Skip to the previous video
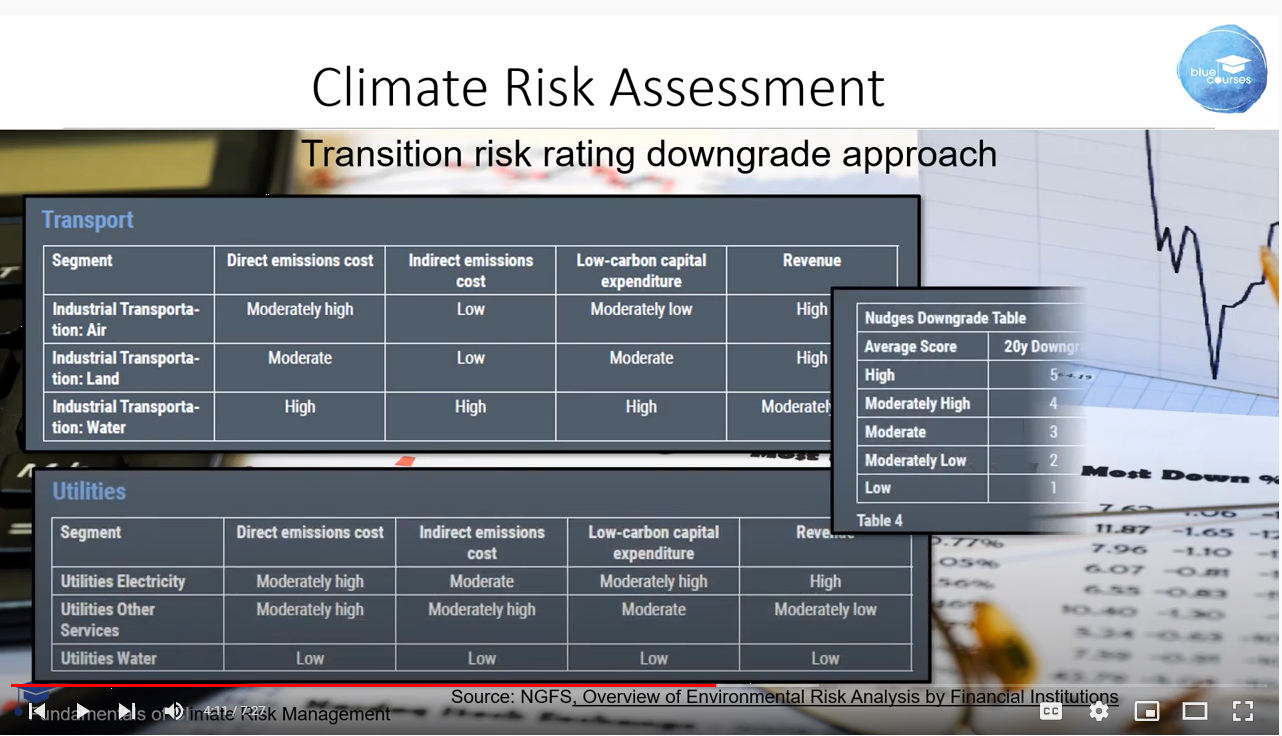Screen dimensions: 1282x736 coord(37,711)
